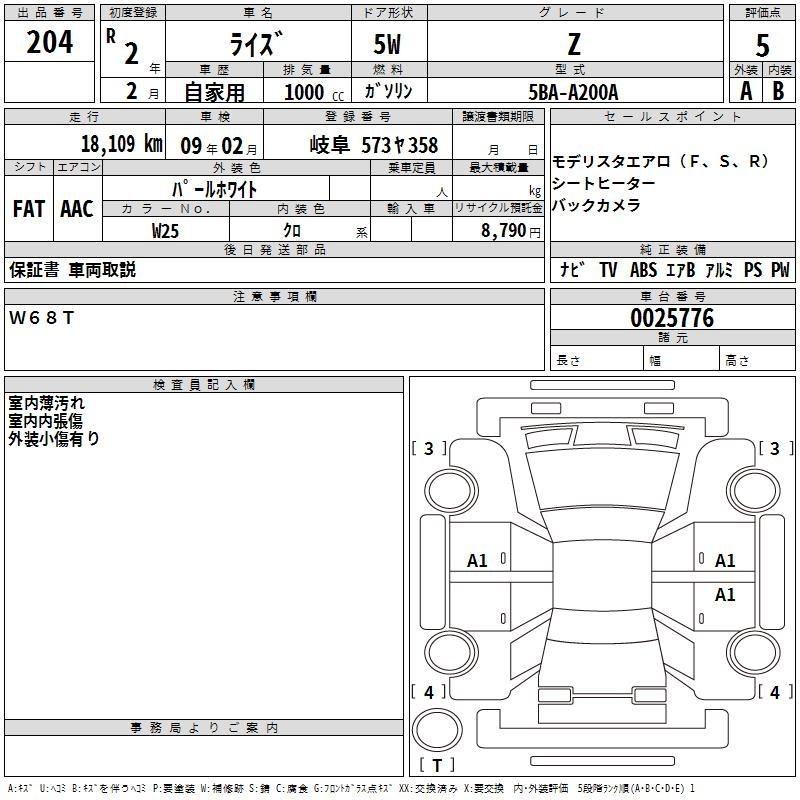Click the model code 5BA-A200A
800x800 pixels.
click(573, 91)
